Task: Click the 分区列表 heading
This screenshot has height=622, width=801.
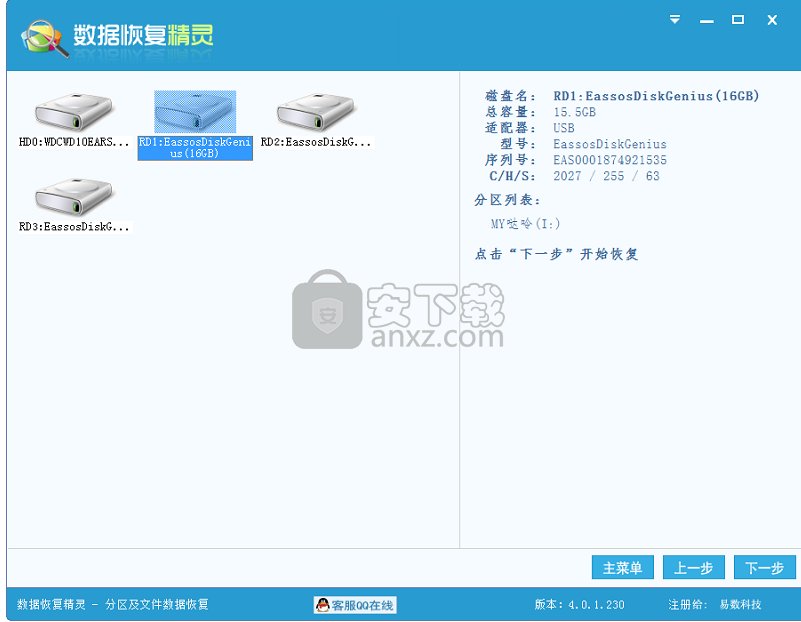Action: [x=507, y=200]
